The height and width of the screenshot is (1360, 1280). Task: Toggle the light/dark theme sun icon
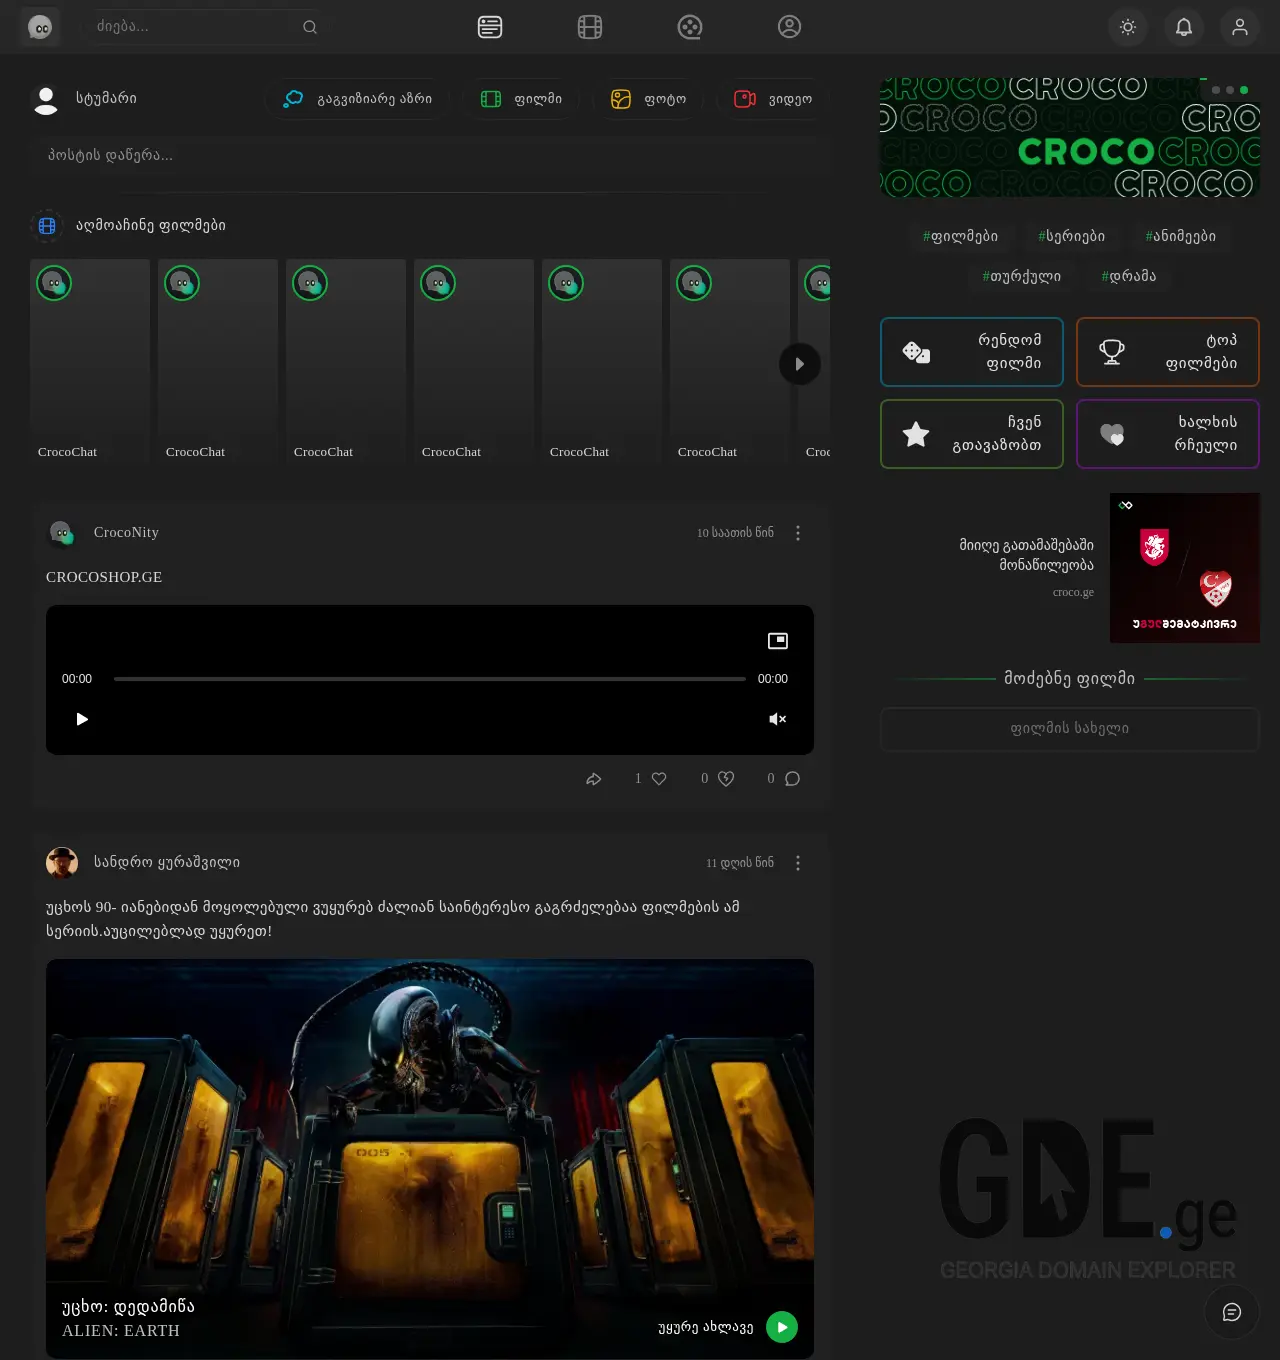pos(1128,27)
